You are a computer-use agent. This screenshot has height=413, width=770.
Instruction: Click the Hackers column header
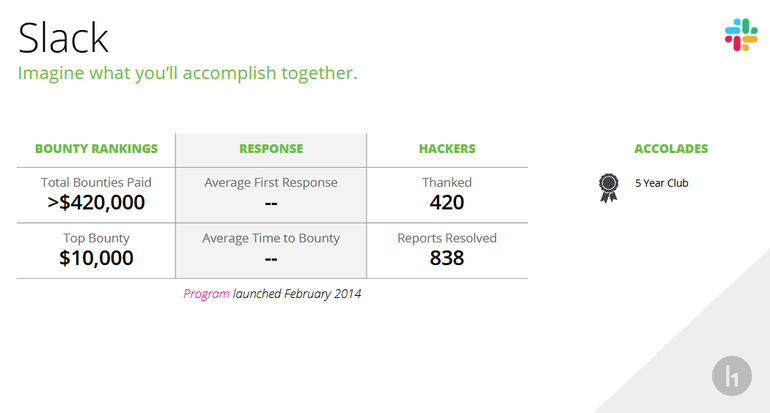tap(447, 149)
